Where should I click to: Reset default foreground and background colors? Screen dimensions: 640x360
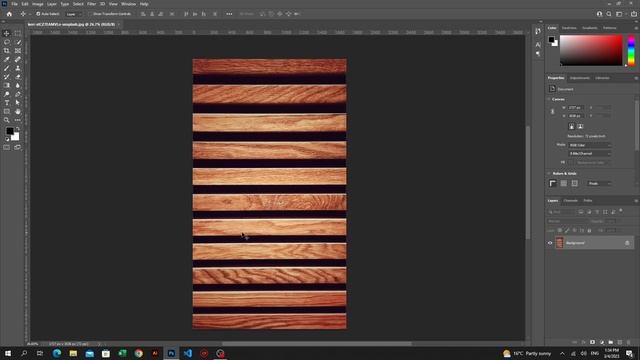7,139
